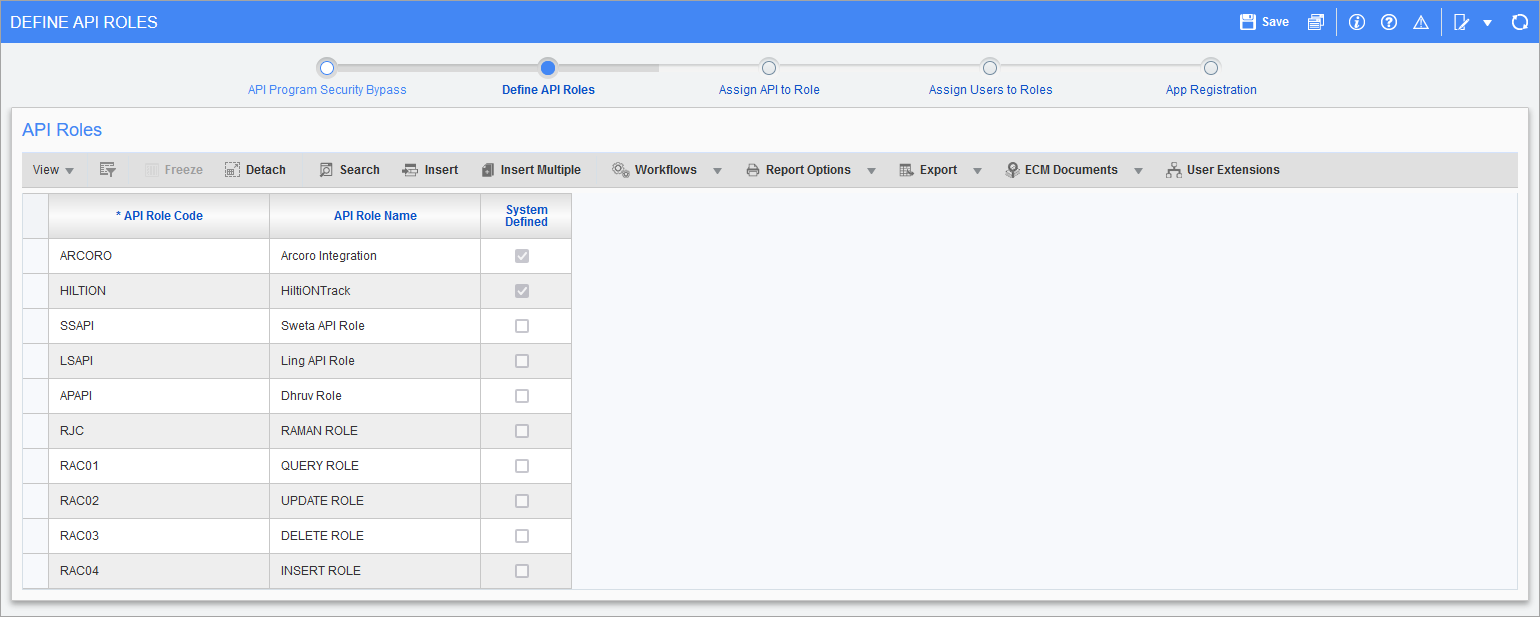Expand the Workflows dropdown arrow

(x=718, y=171)
